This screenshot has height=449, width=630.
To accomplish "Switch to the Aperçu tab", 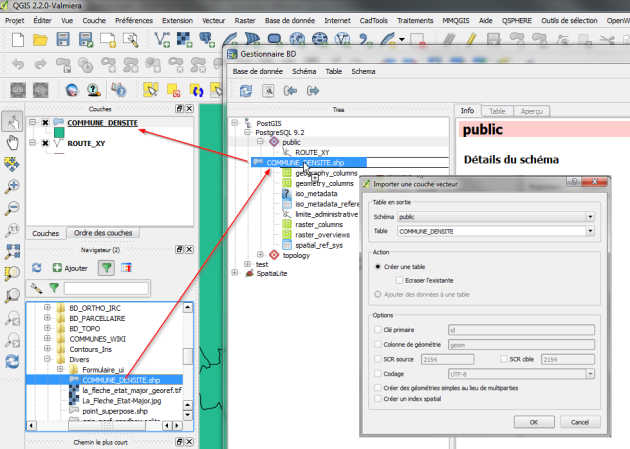I will [x=531, y=111].
